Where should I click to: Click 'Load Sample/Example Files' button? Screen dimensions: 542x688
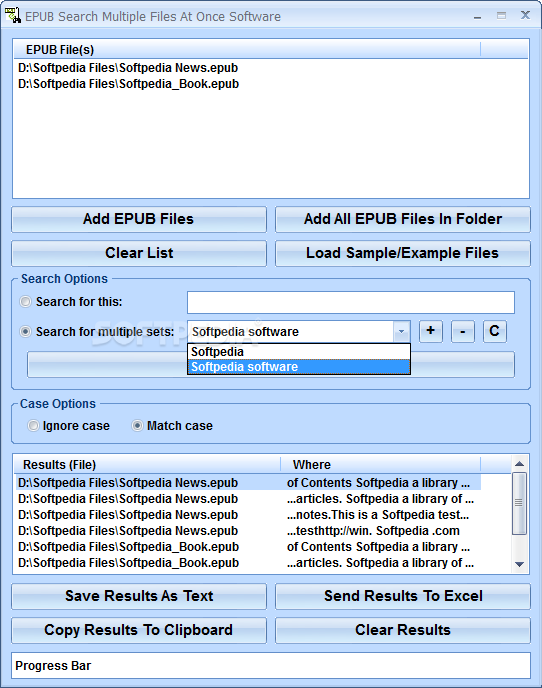click(x=403, y=253)
